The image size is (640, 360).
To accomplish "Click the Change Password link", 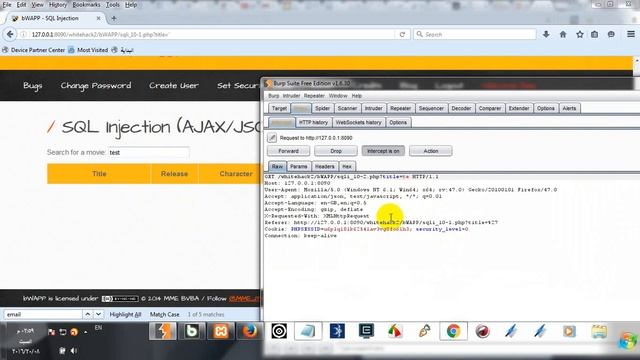I will coord(96,86).
